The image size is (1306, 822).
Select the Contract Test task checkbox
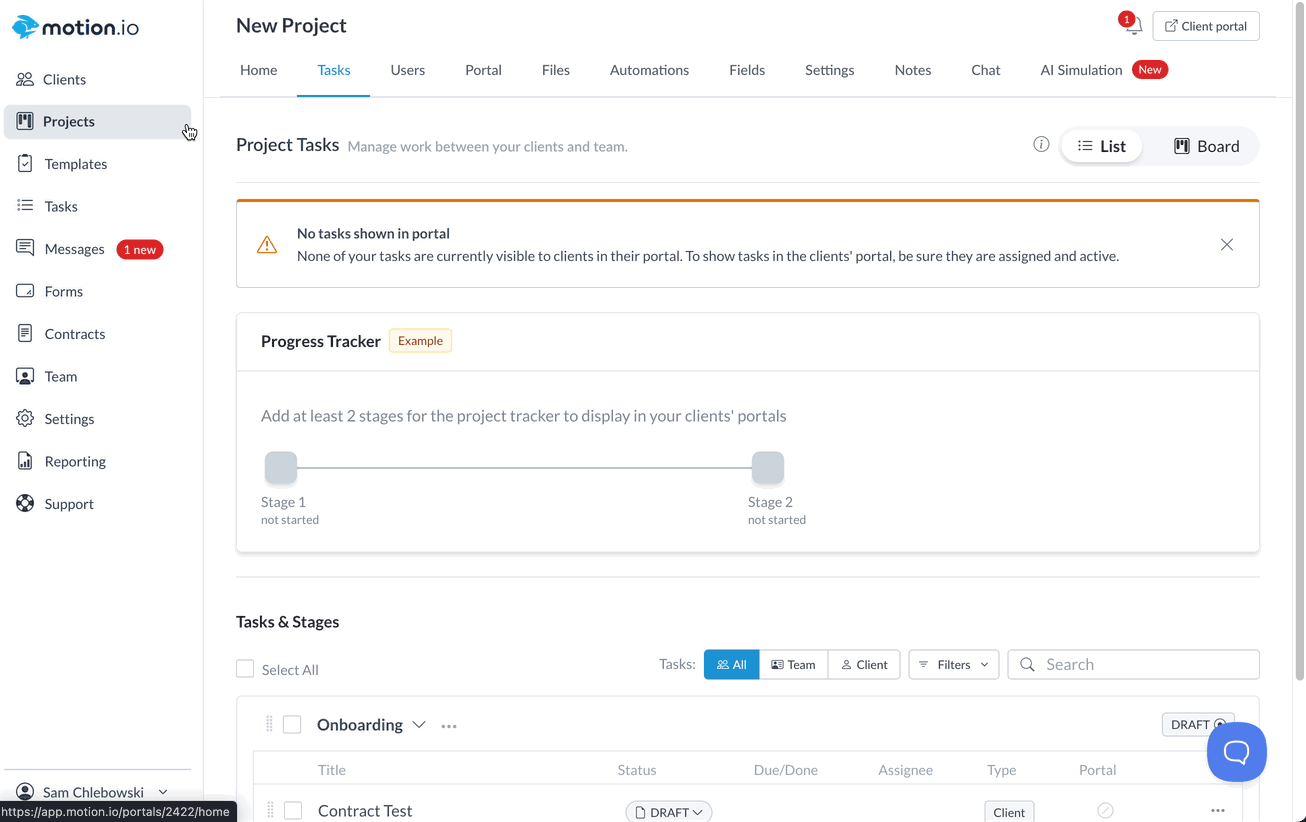[293, 811]
